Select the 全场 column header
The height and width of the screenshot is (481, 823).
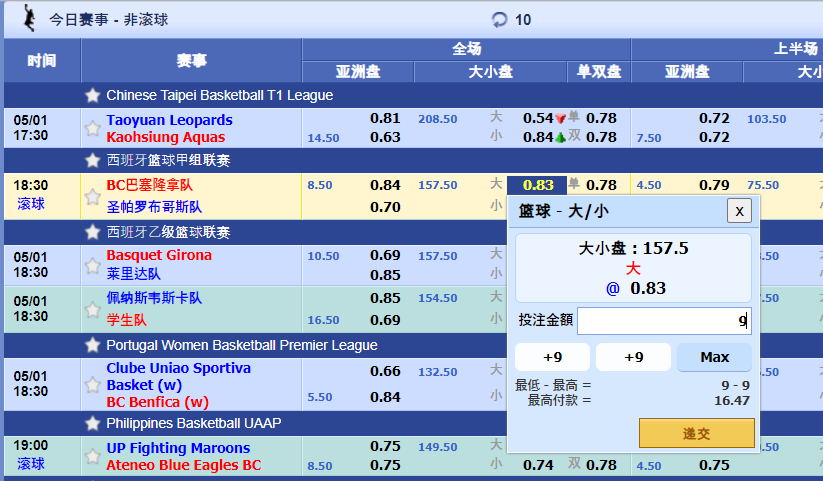[466, 48]
